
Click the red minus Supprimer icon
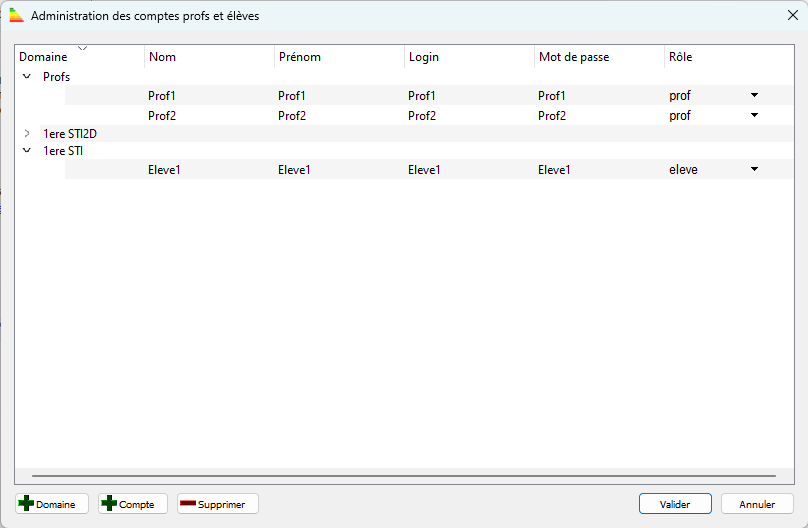point(187,504)
